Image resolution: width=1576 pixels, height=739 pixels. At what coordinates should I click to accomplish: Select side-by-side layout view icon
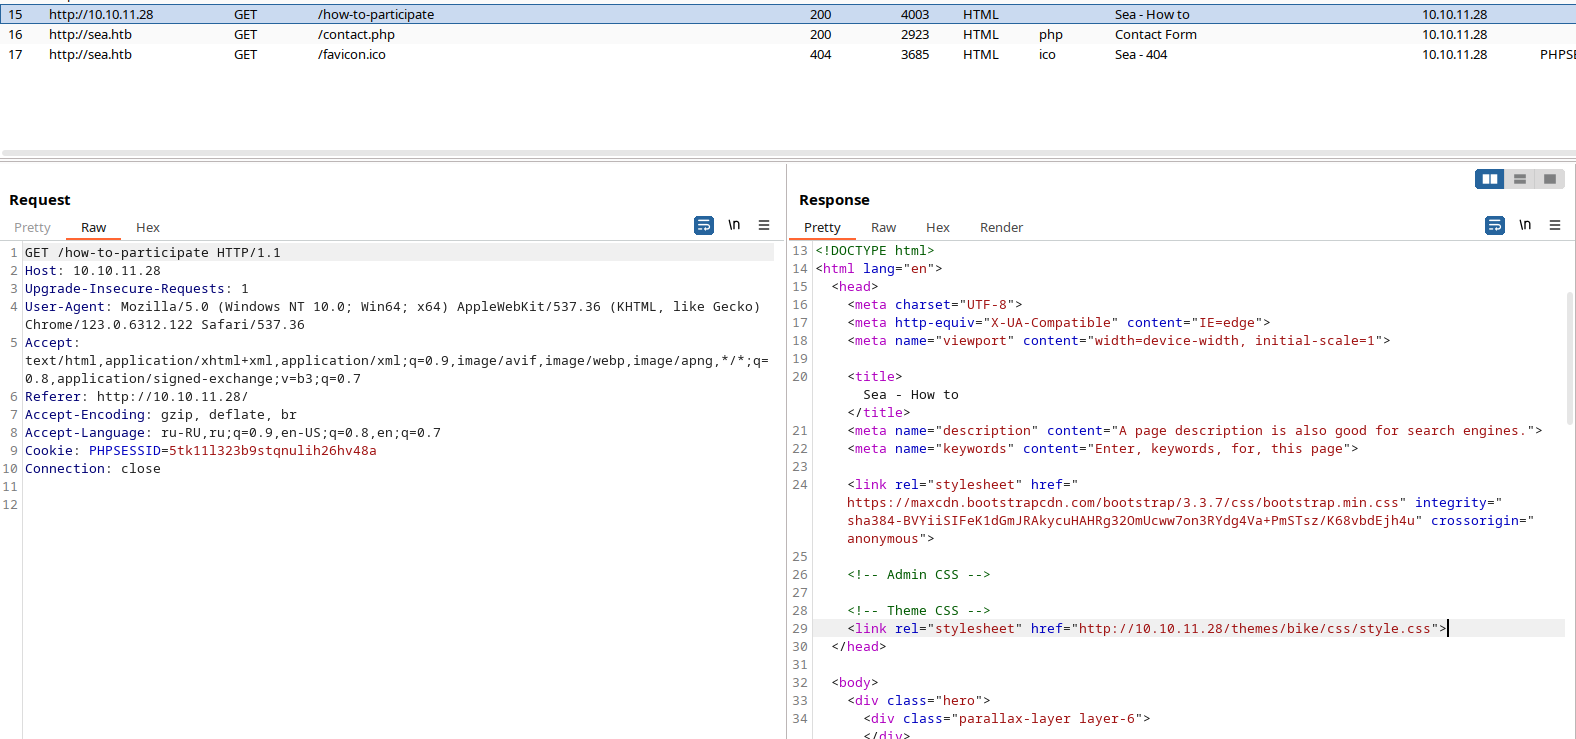1490,179
